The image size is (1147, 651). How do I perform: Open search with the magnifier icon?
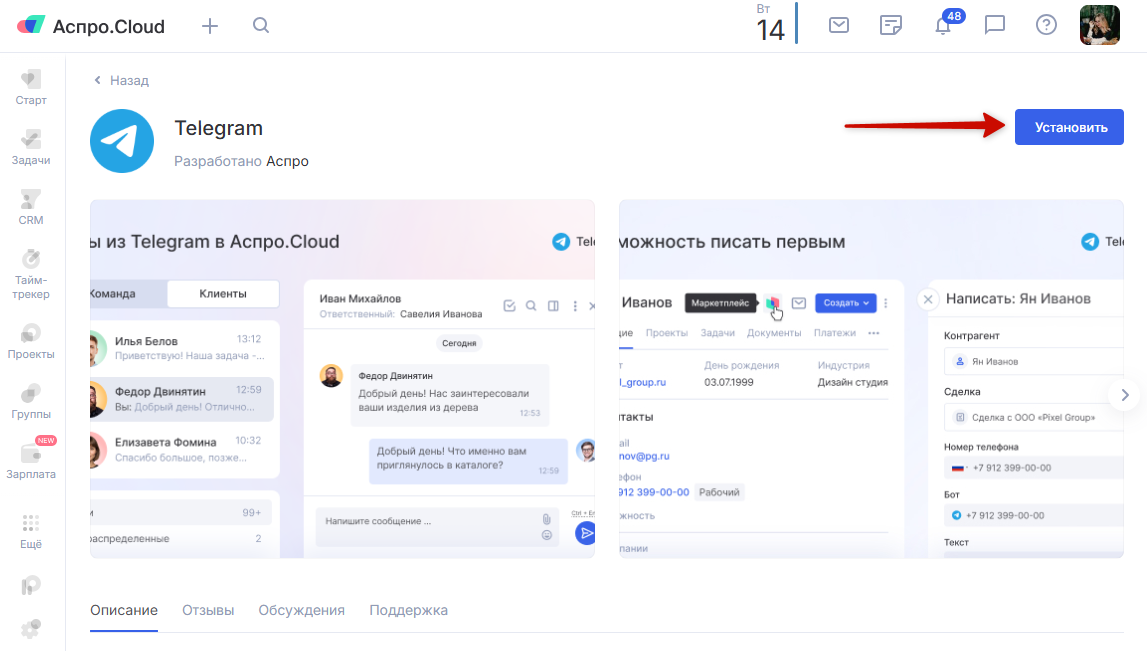click(x=261, y=26)
